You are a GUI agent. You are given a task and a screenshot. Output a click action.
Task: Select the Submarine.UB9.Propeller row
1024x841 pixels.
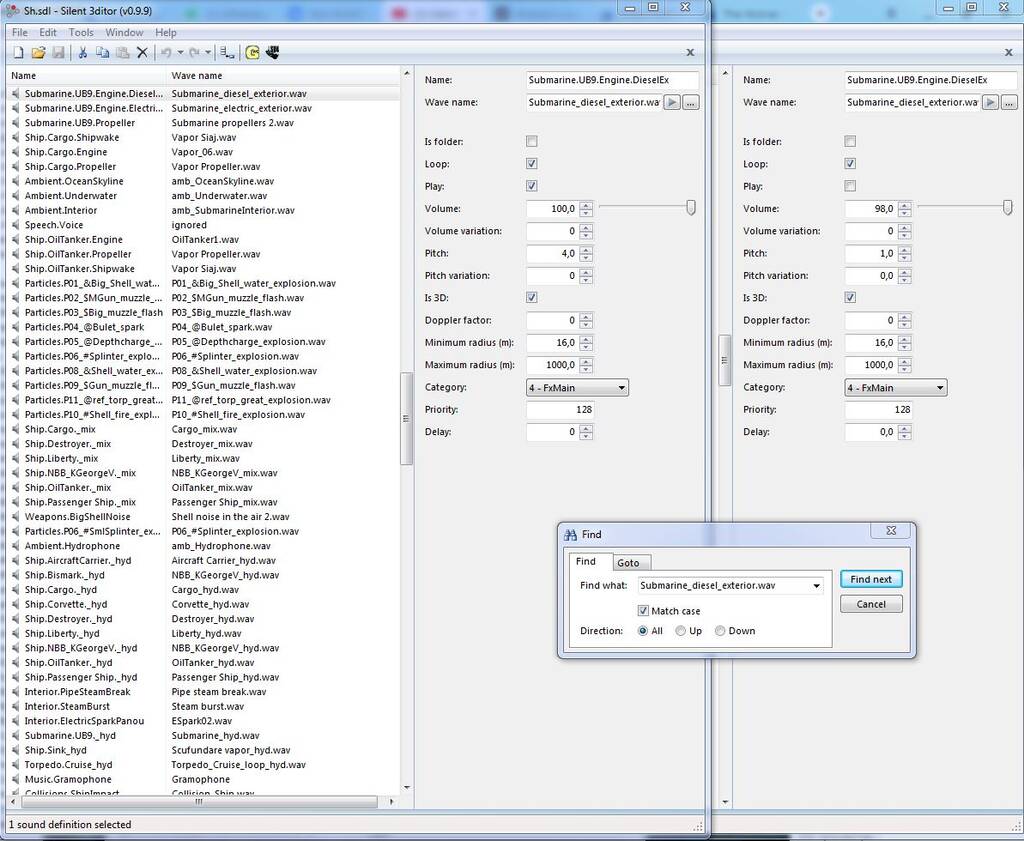pos(204,123)
